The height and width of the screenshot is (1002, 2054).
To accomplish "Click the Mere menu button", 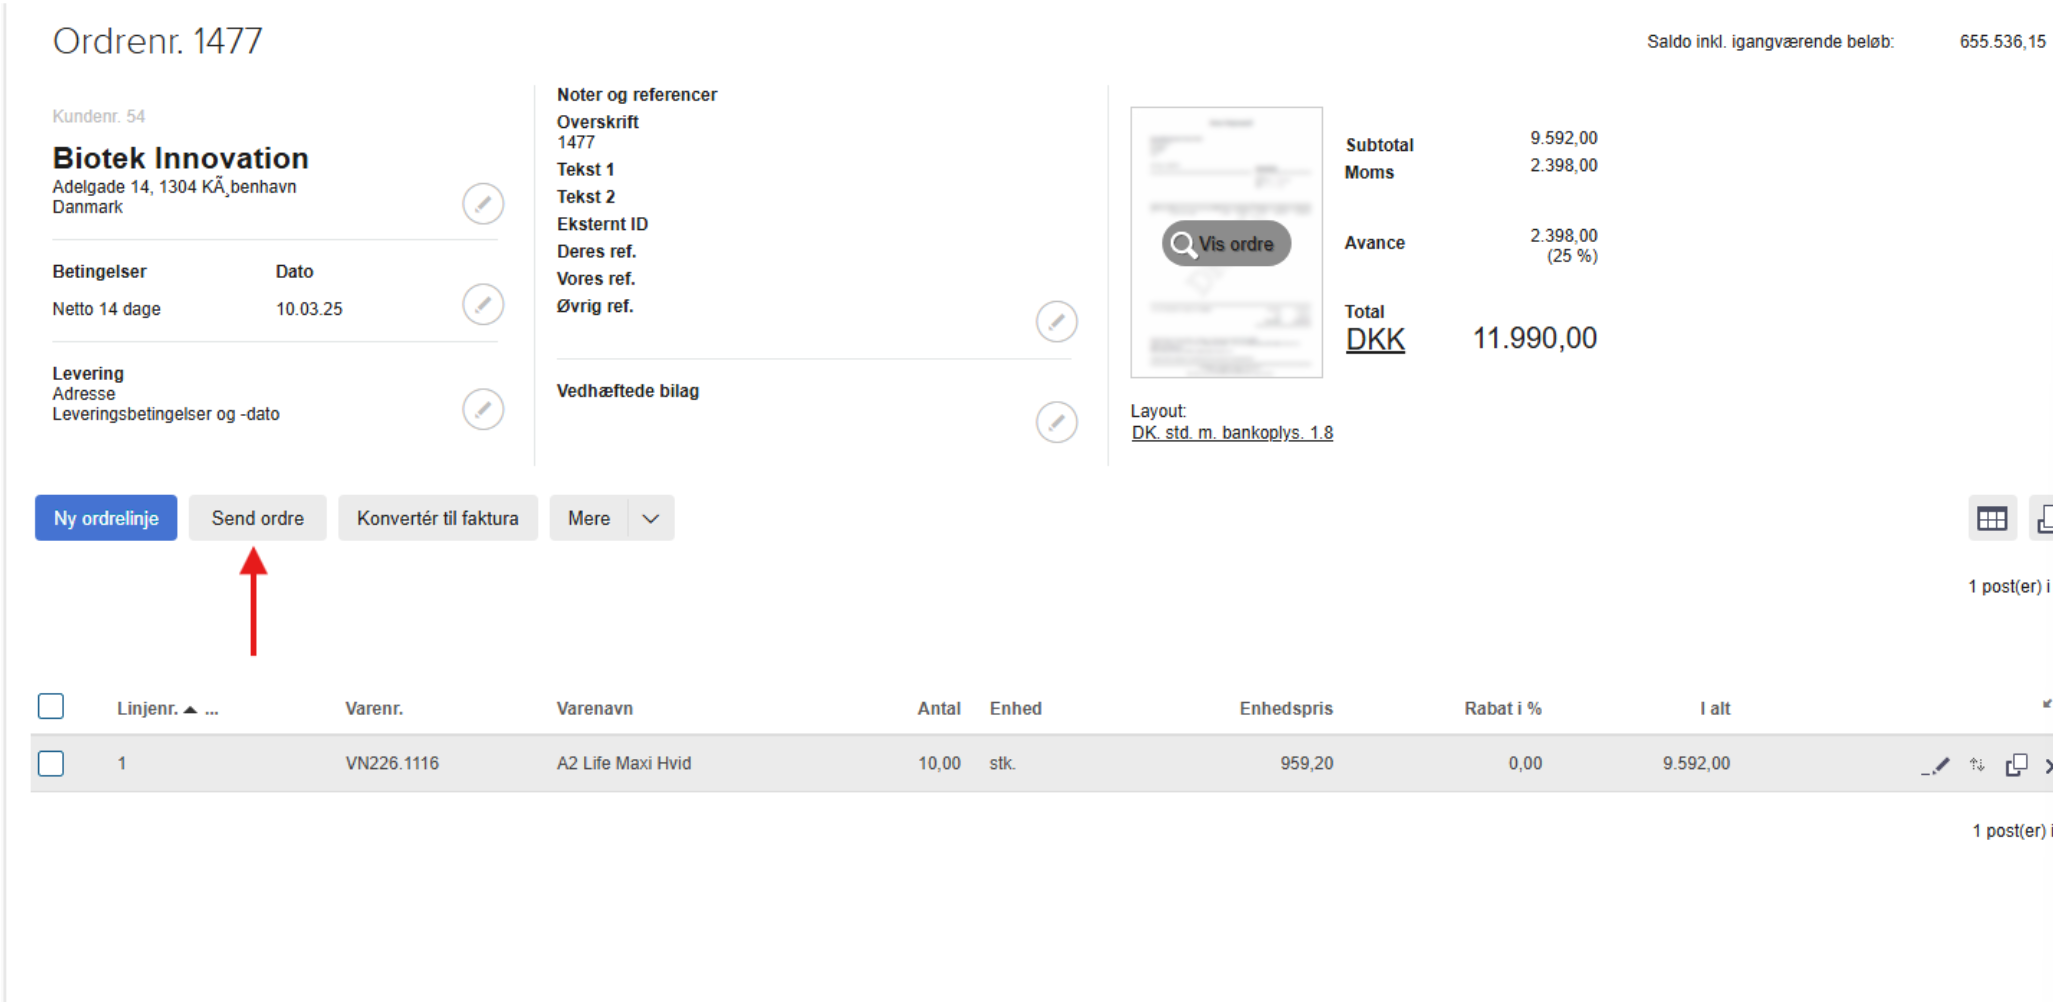I will click(x=589, y=519).
